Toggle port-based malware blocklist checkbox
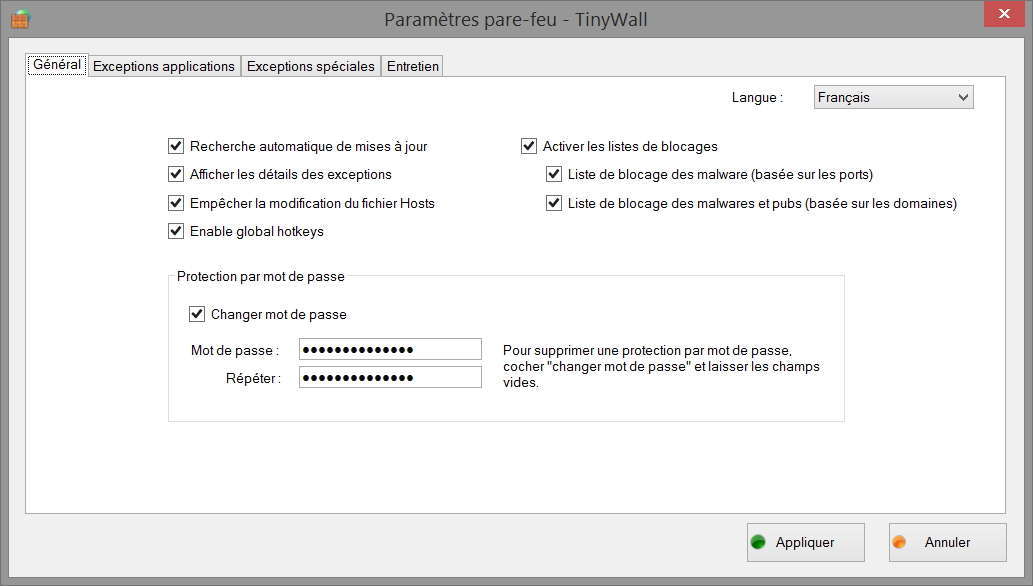 [554, 174]
